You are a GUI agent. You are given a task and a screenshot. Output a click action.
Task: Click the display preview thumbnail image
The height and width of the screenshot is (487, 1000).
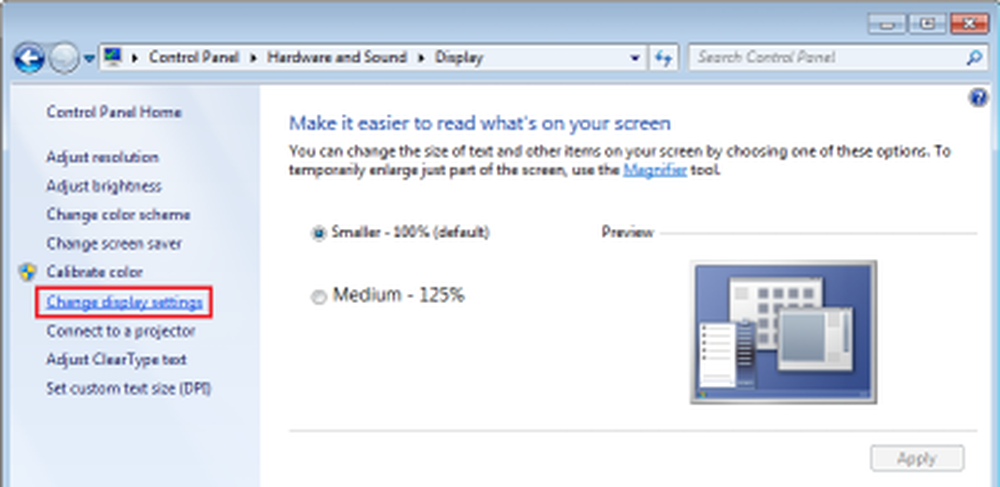pyautogui.click(x=783, y=332)
